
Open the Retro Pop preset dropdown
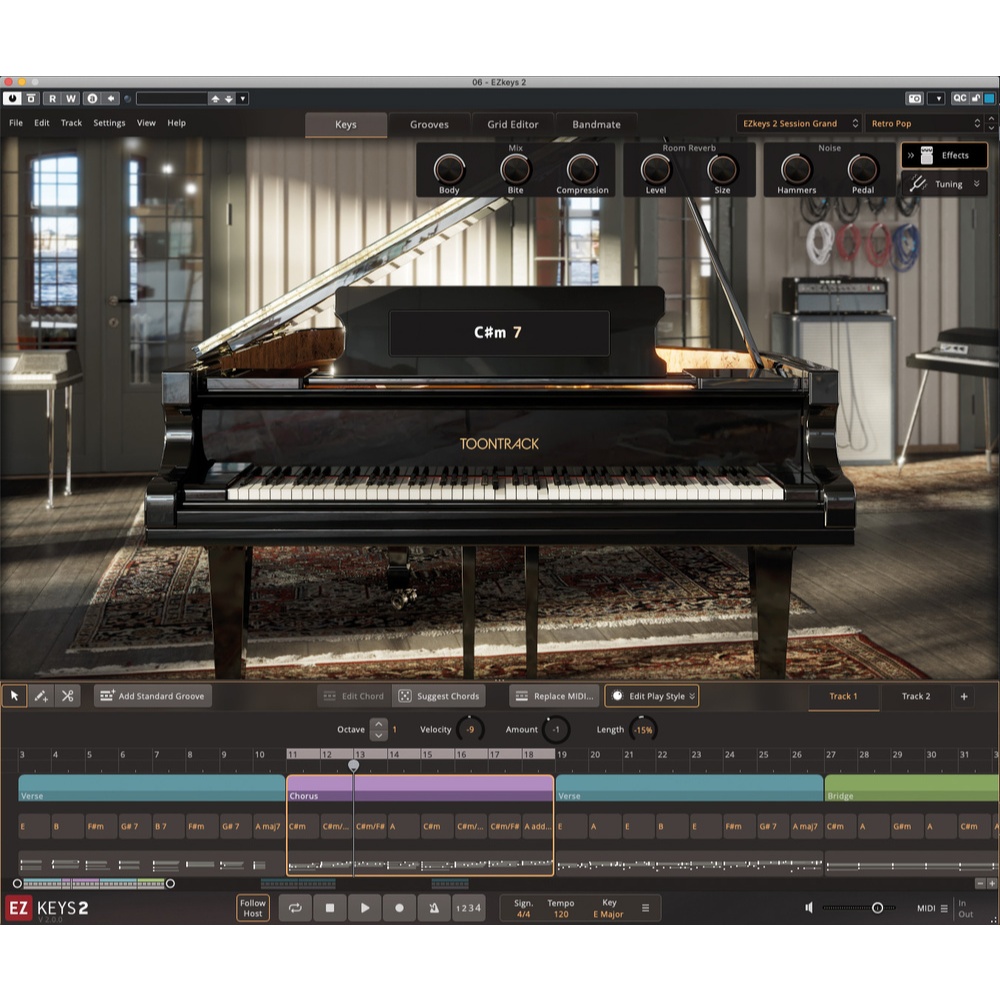pyautogui.click(x=925, y=124)
